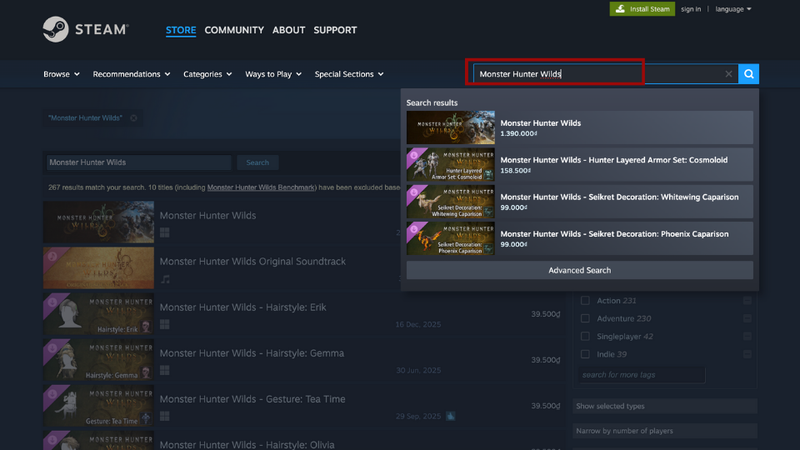The height and width of the screenshot is (450, 800).
Task: Click the 30 Jun, 2025 release date
Action: [x=418, y=370]
